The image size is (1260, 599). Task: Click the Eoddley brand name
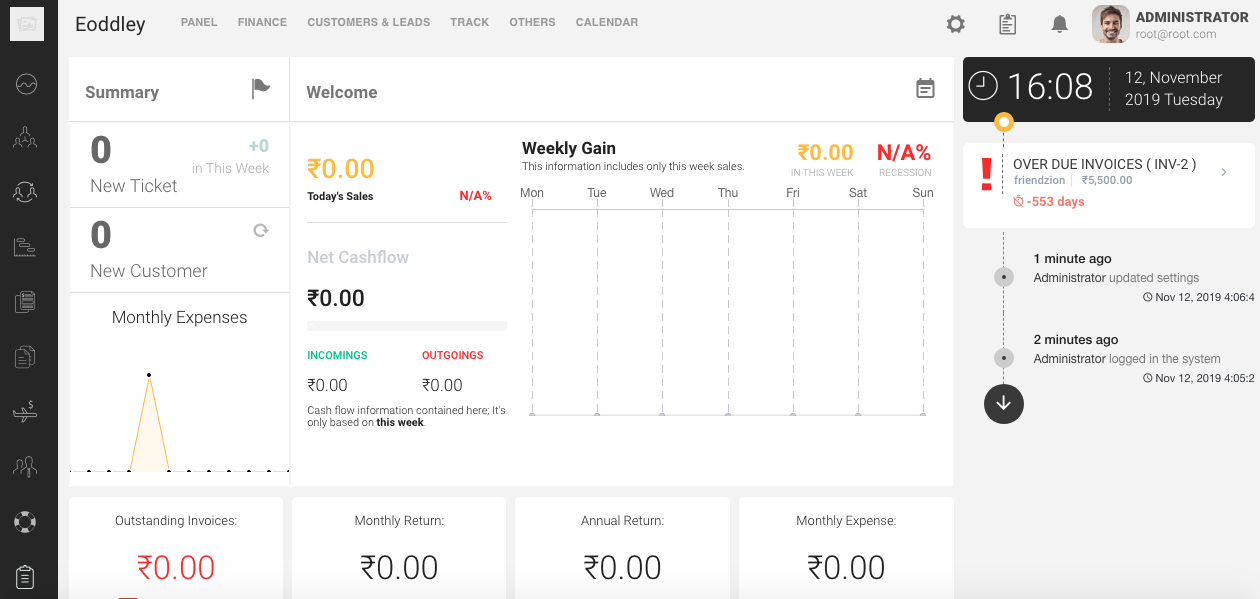click(110, 24)
